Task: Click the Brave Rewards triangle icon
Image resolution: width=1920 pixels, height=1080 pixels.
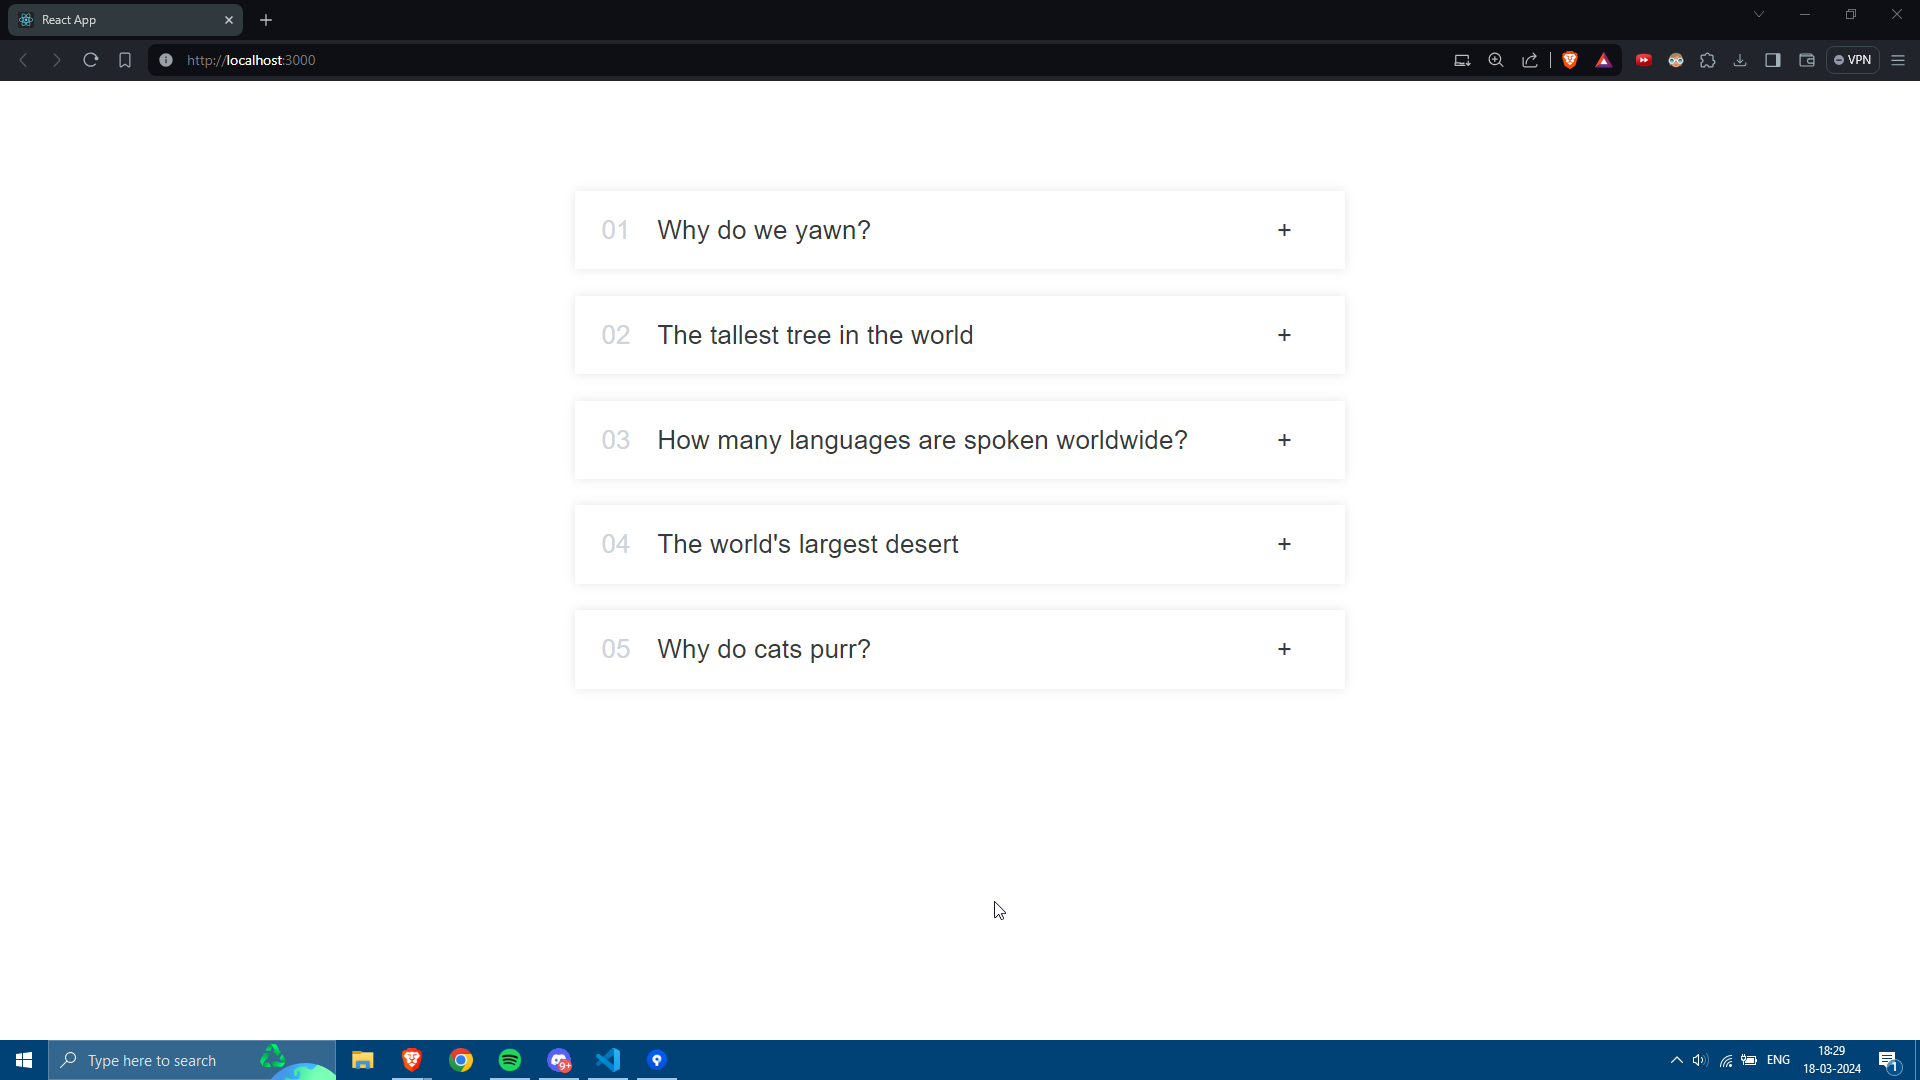Action: coord(1604,60)
